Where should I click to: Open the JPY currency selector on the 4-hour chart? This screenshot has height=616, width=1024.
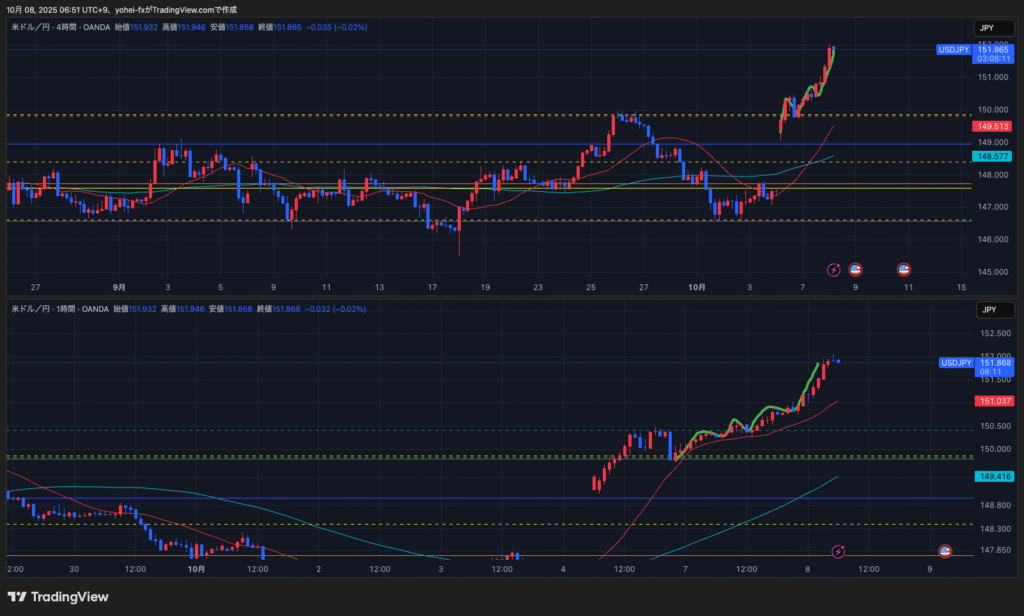[986, 28]
